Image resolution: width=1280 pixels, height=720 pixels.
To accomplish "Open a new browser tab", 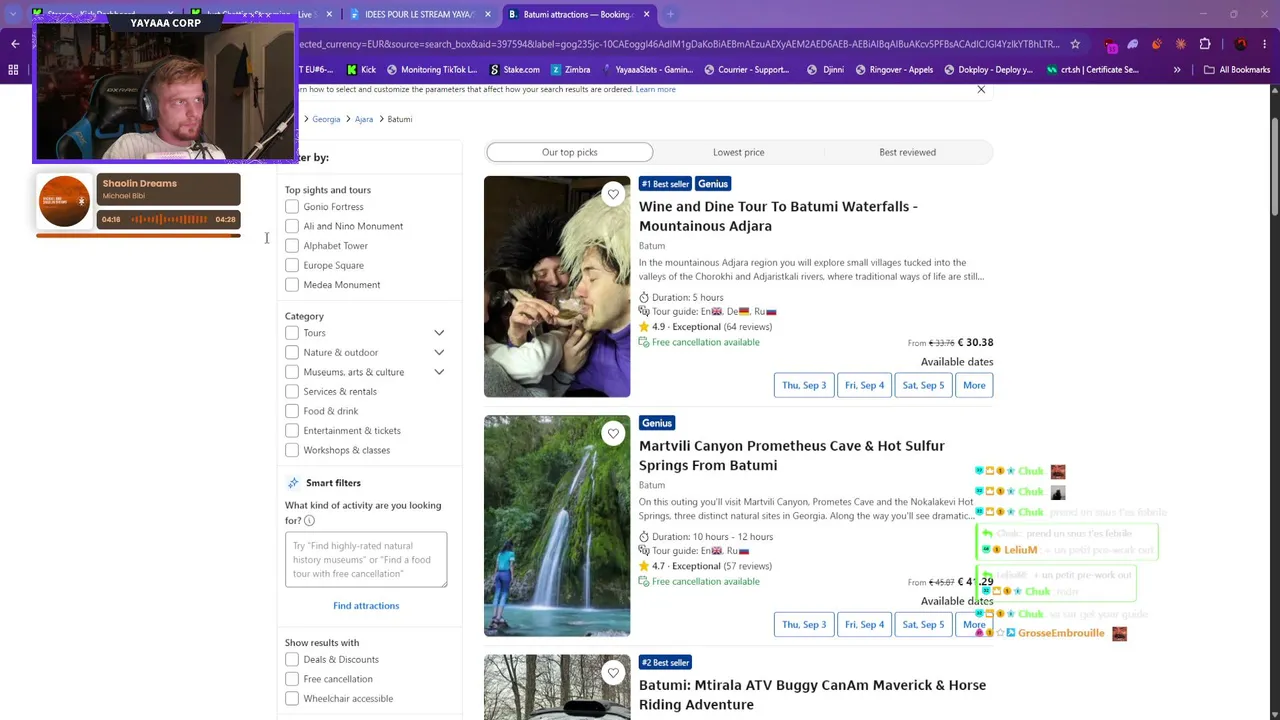I will tap(670, 15).
